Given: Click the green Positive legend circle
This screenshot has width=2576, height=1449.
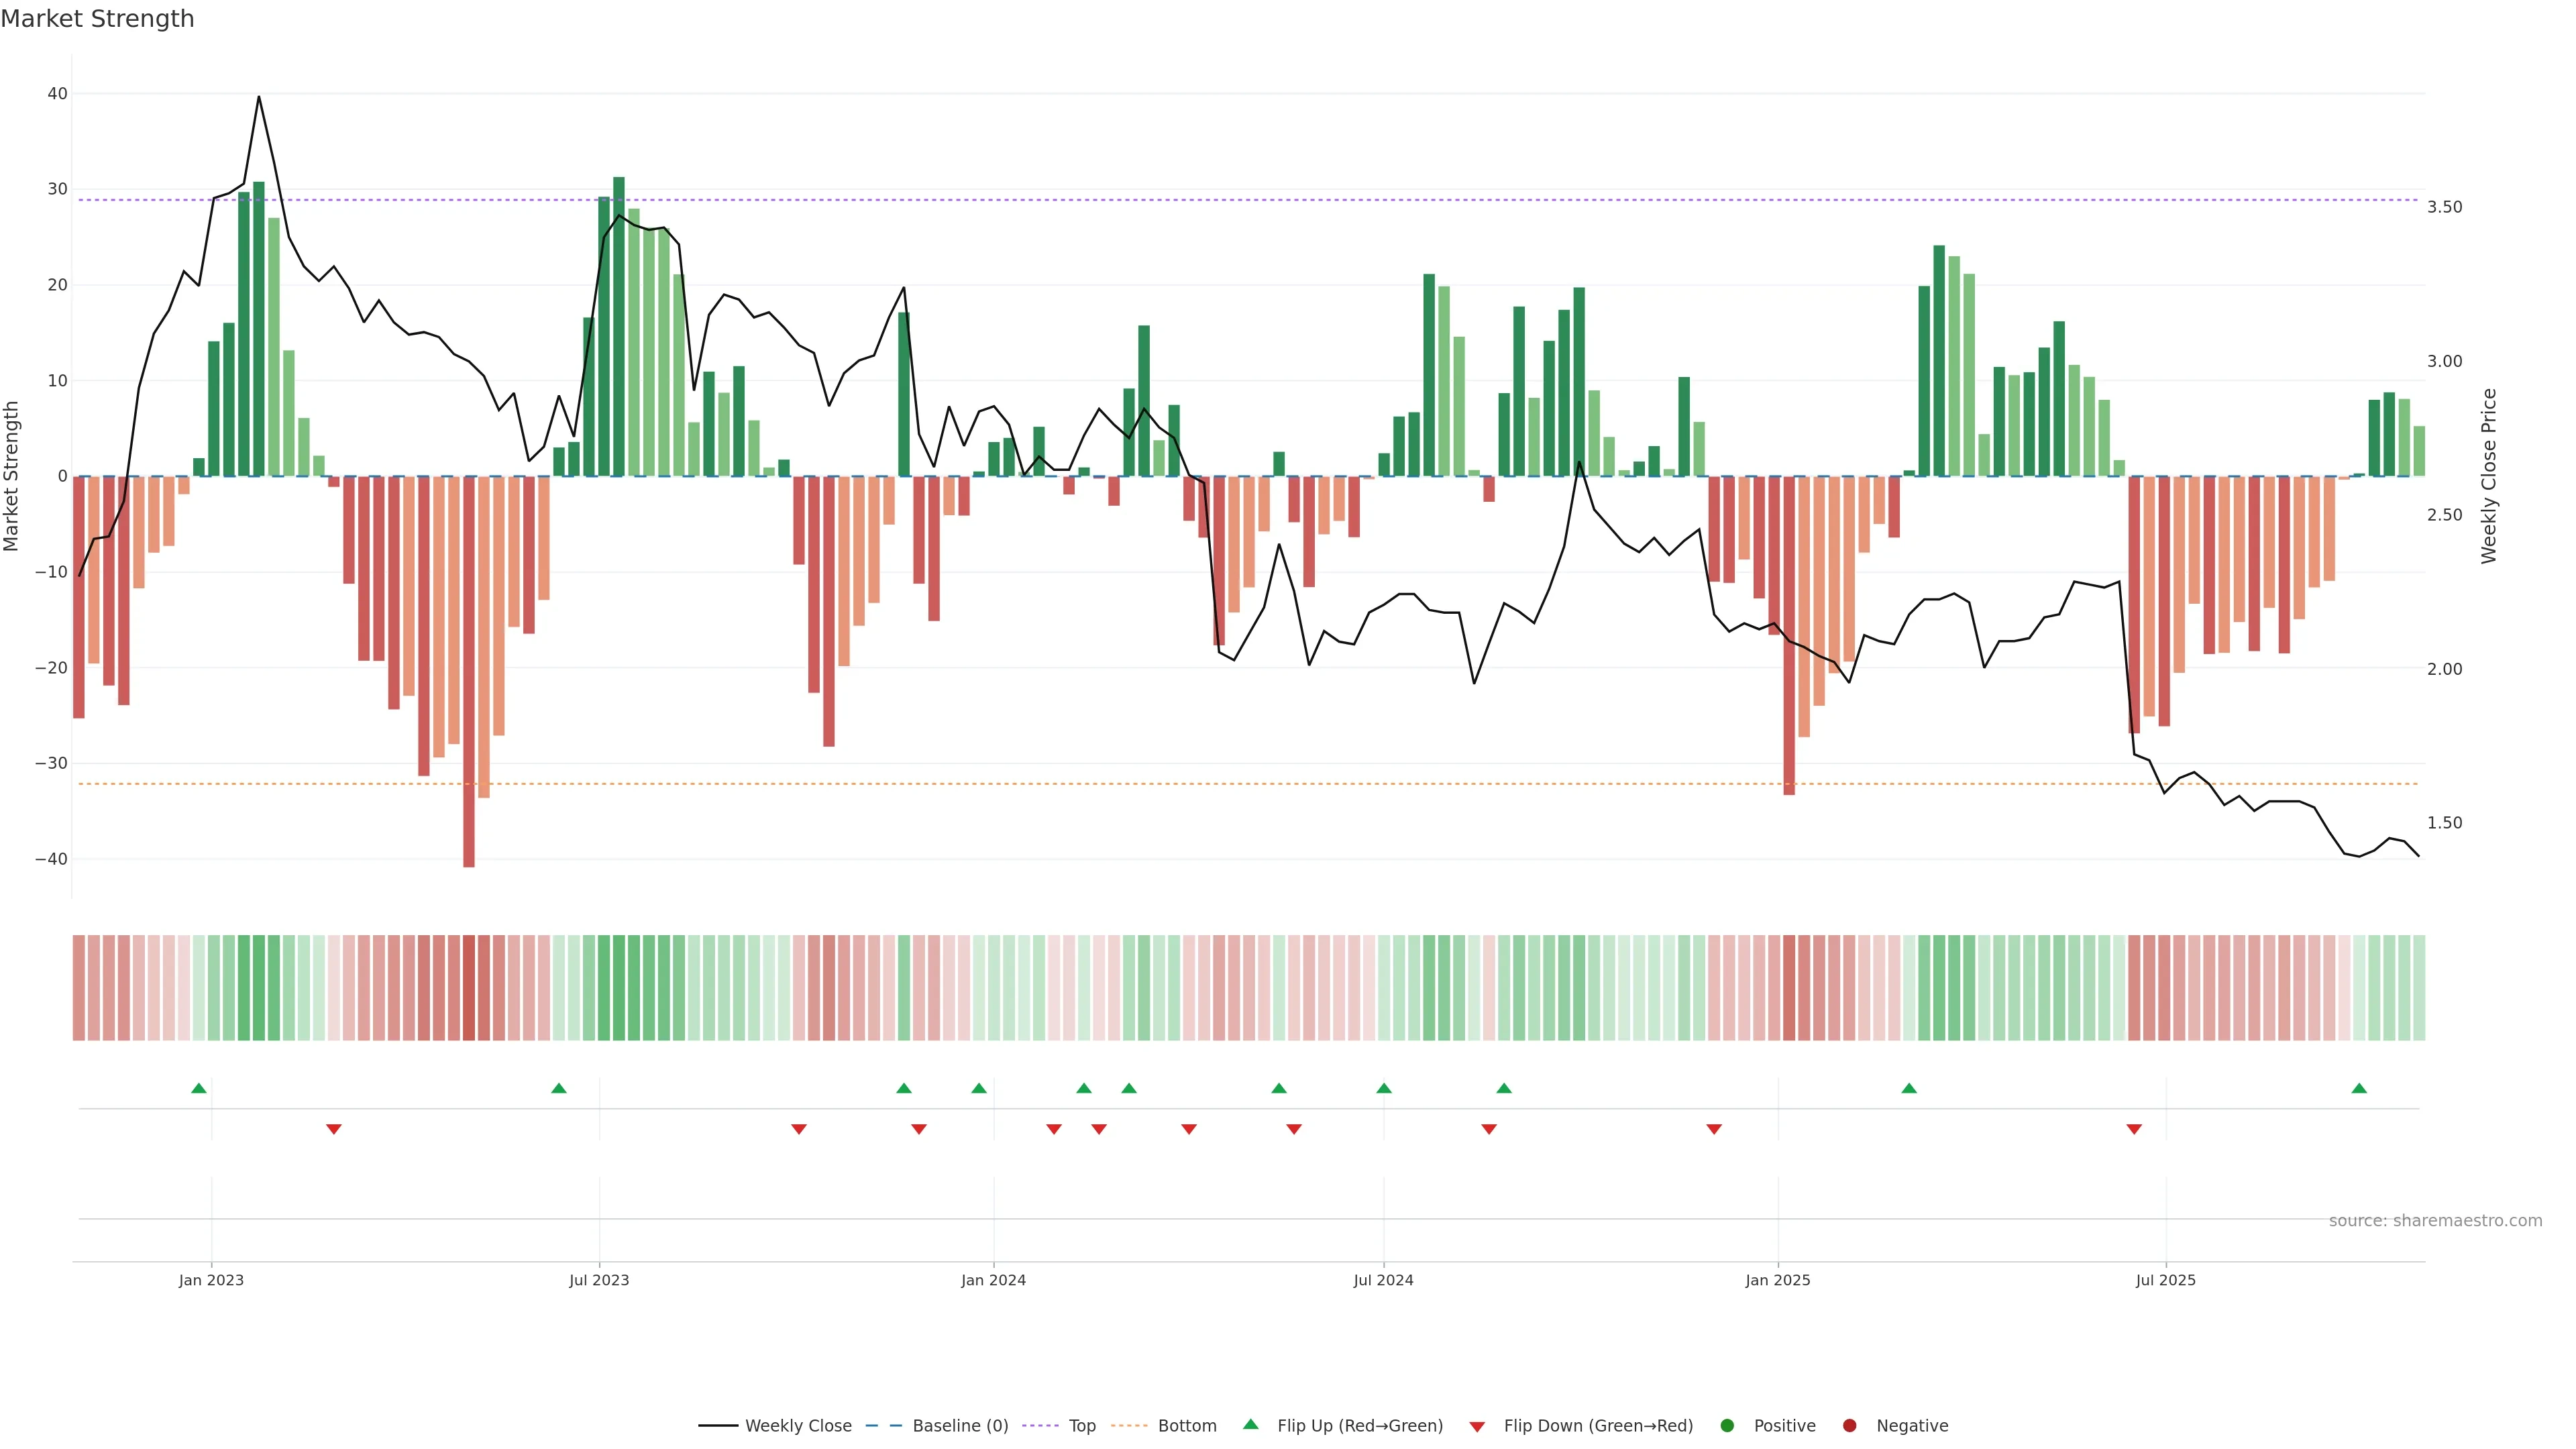Looking at the screenshot, I should tap(1727, 1425).
